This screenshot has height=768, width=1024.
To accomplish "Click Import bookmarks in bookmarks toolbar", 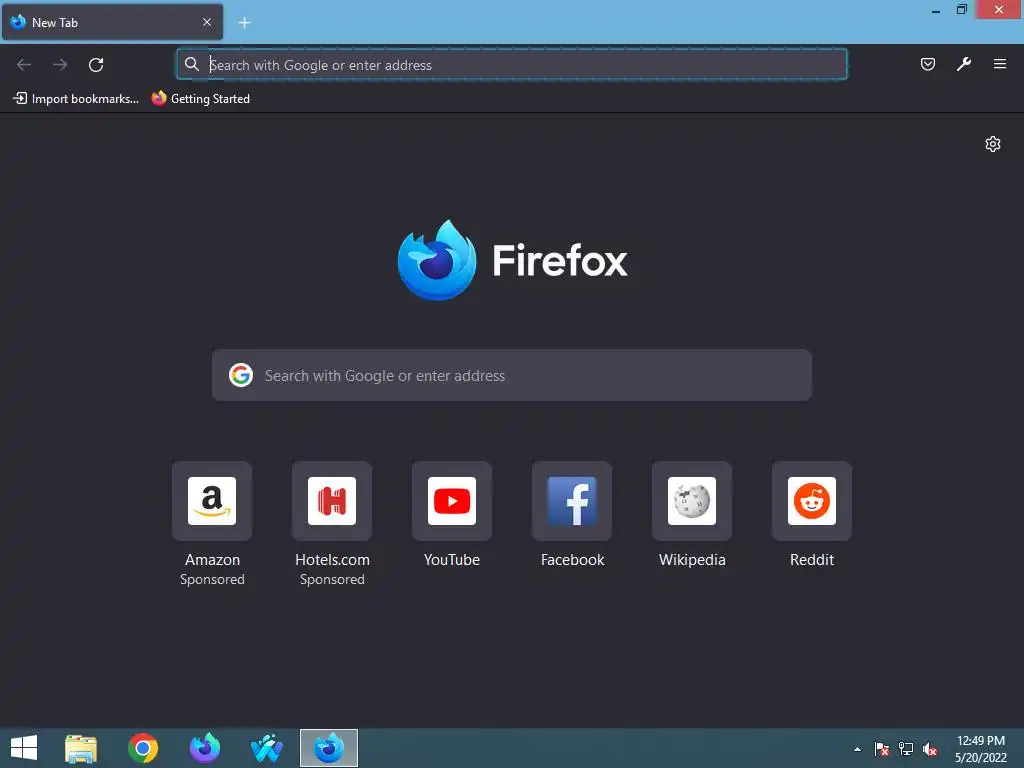I will pyautogui.click(x=76, y=99).
